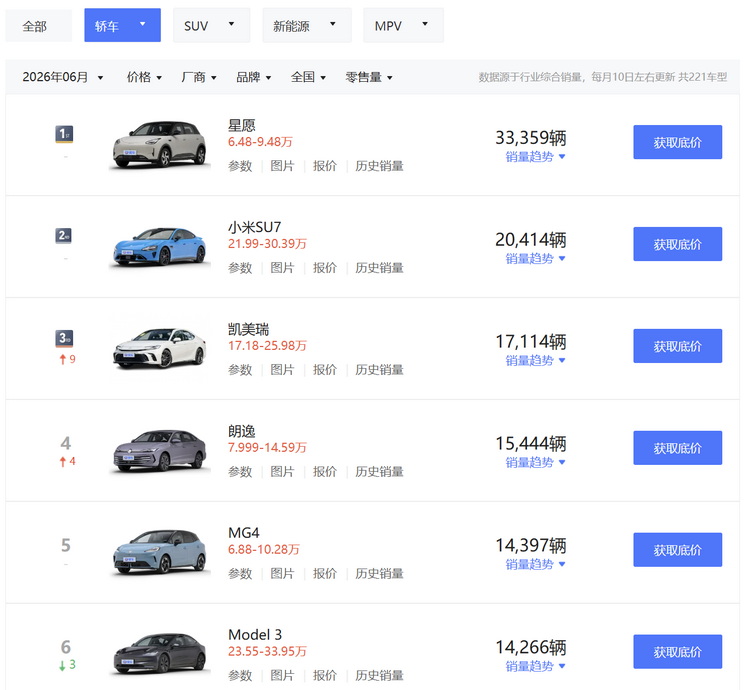View 图片 photos for 朗逸
Viewport: 750px width, 690px height.
[x=282, y=471]
